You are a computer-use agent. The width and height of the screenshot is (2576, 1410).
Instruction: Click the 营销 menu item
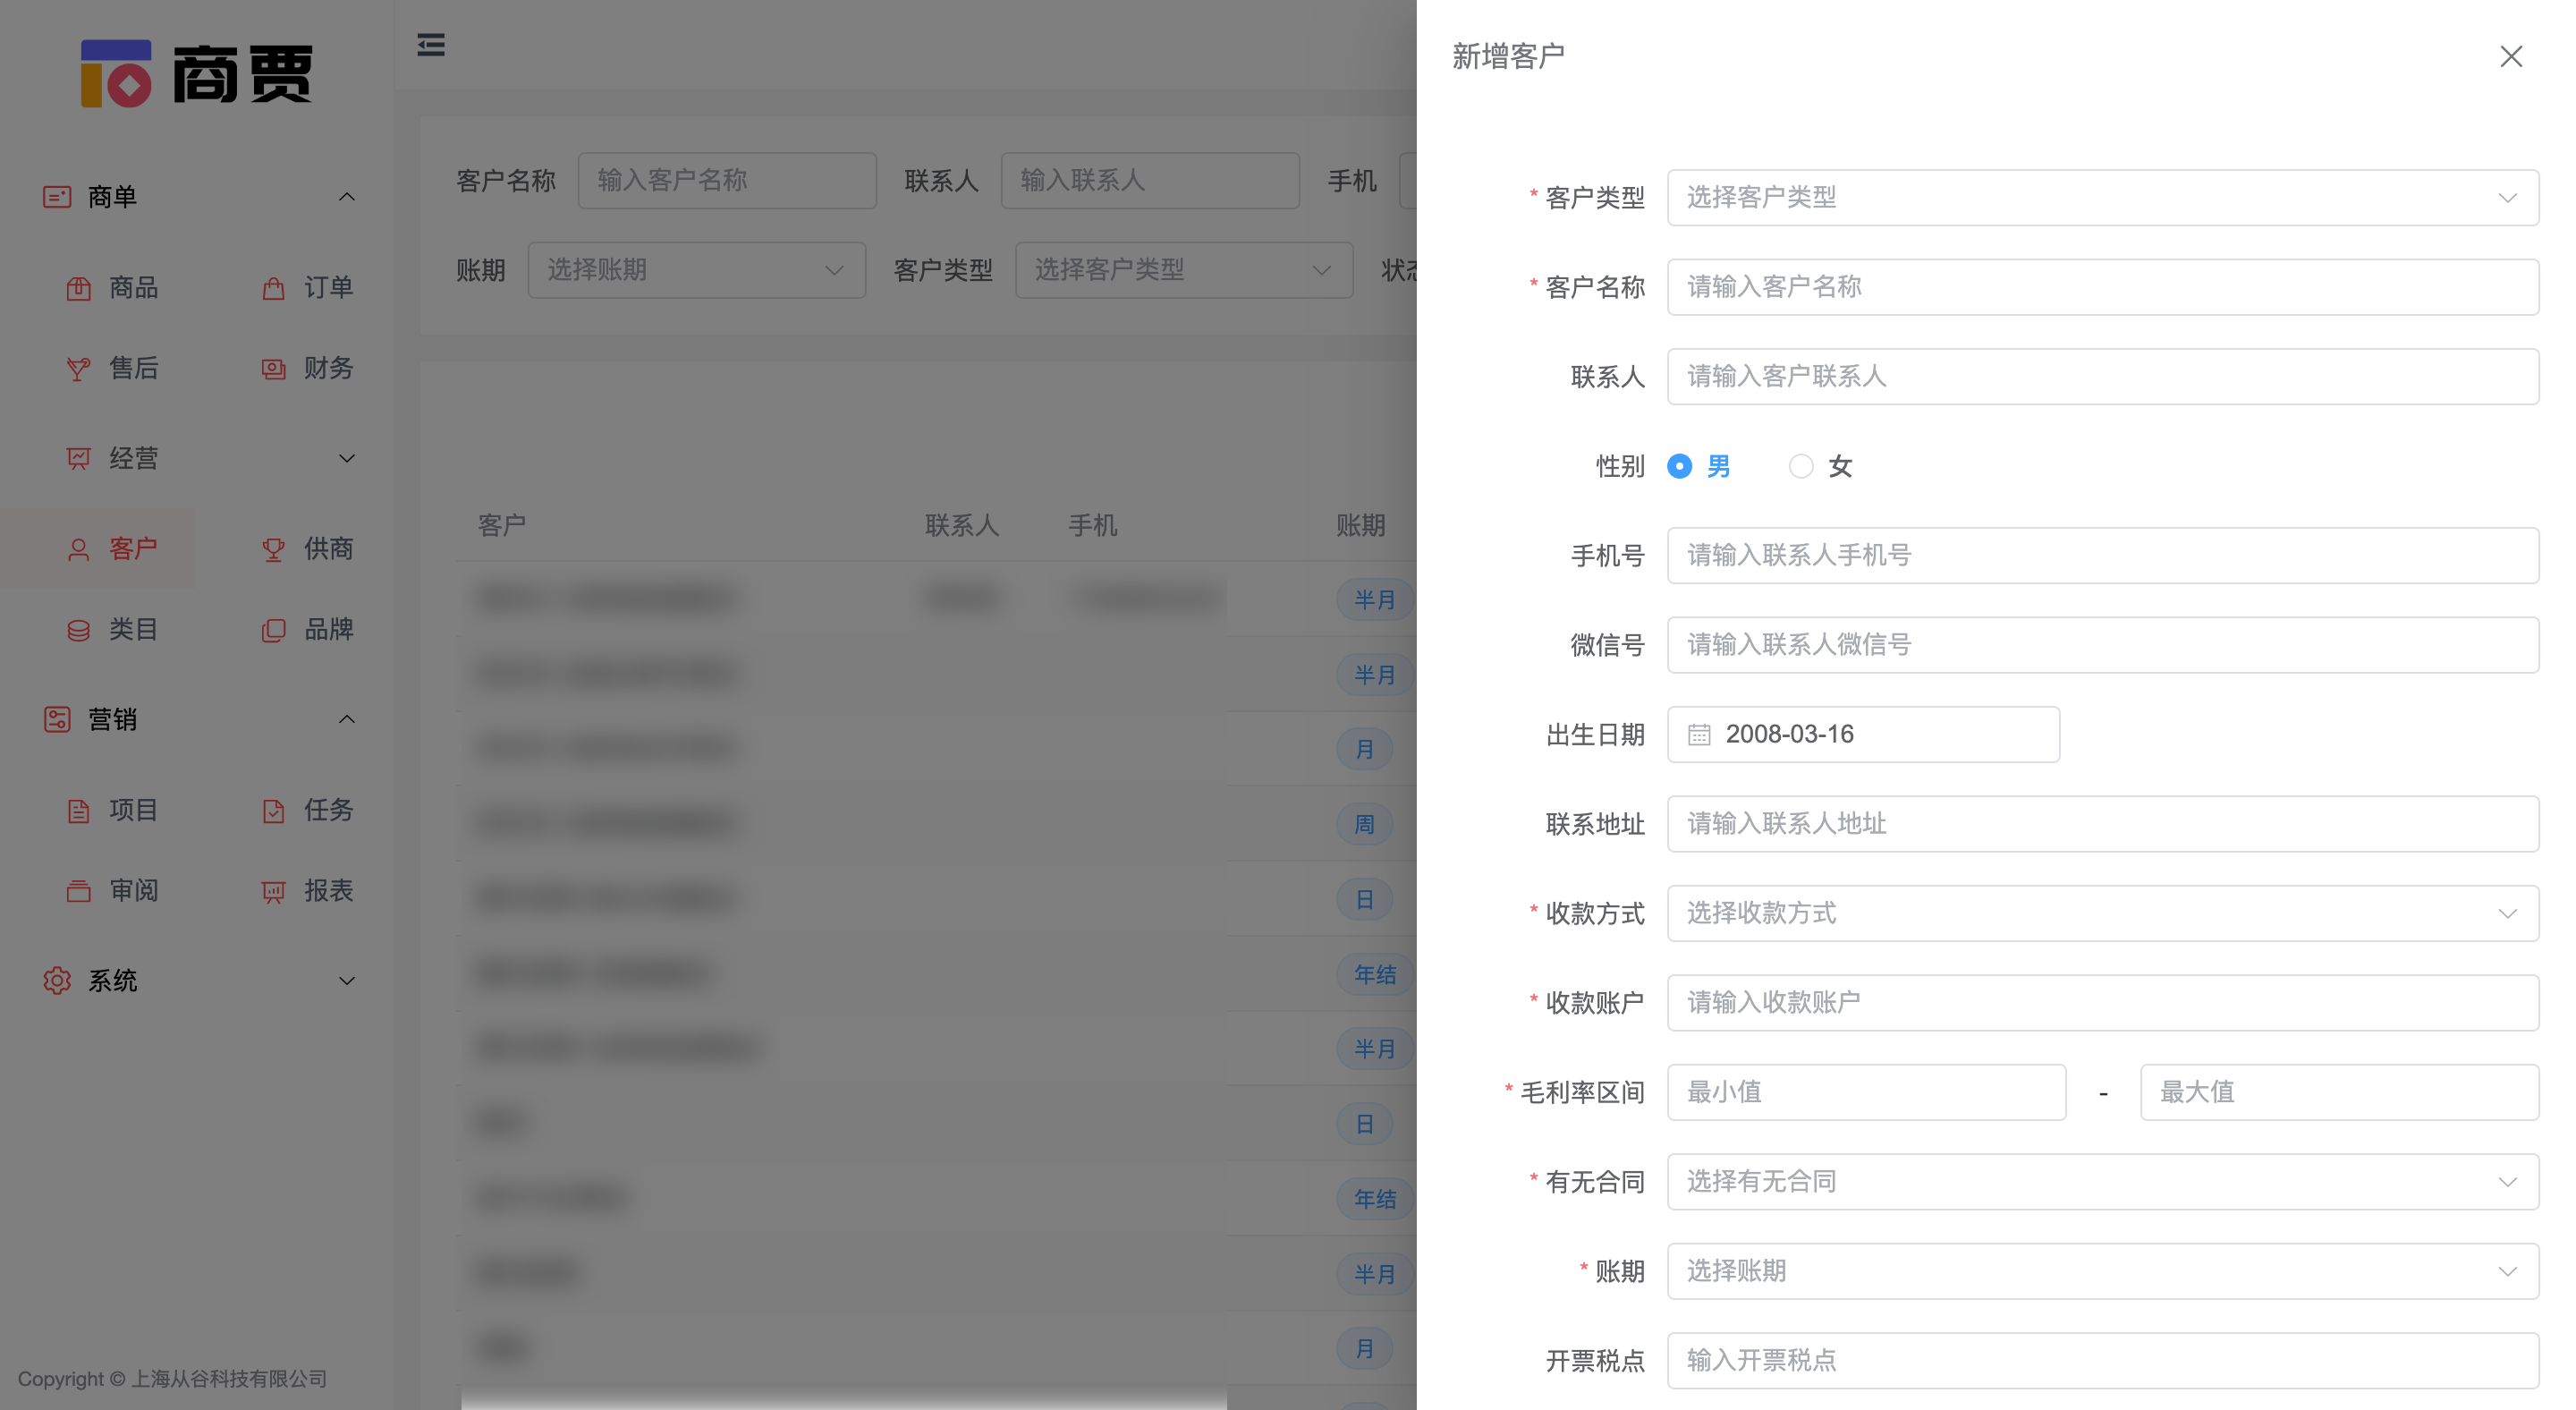113,719
